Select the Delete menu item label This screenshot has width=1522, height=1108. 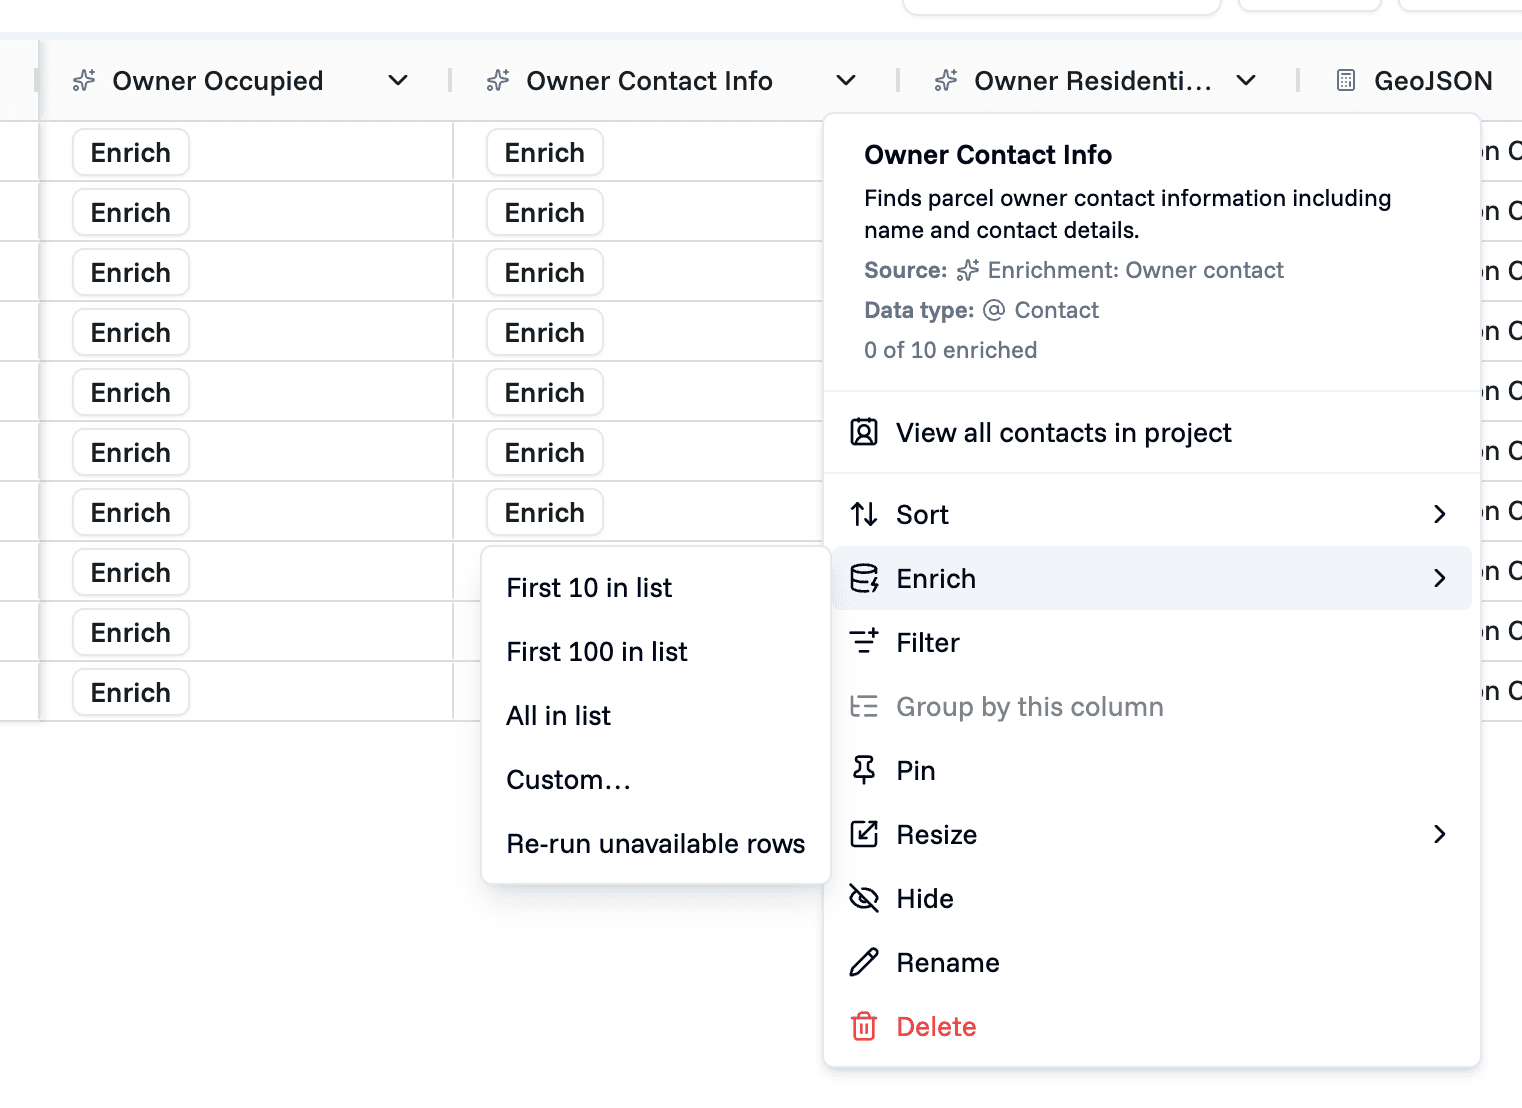(936, 1027)
